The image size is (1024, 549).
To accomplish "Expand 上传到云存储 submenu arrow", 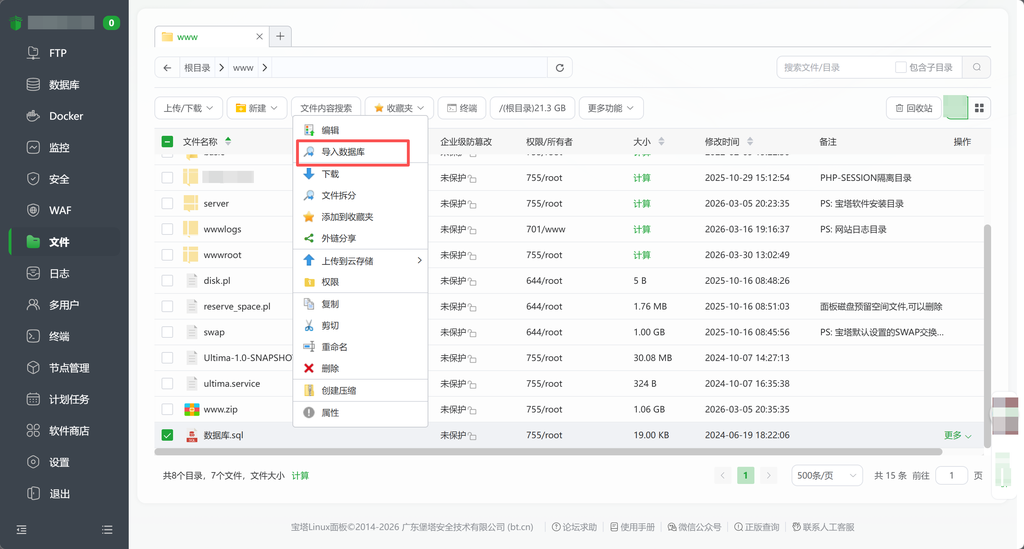I will pyautogui.click(x=419, y=260).
